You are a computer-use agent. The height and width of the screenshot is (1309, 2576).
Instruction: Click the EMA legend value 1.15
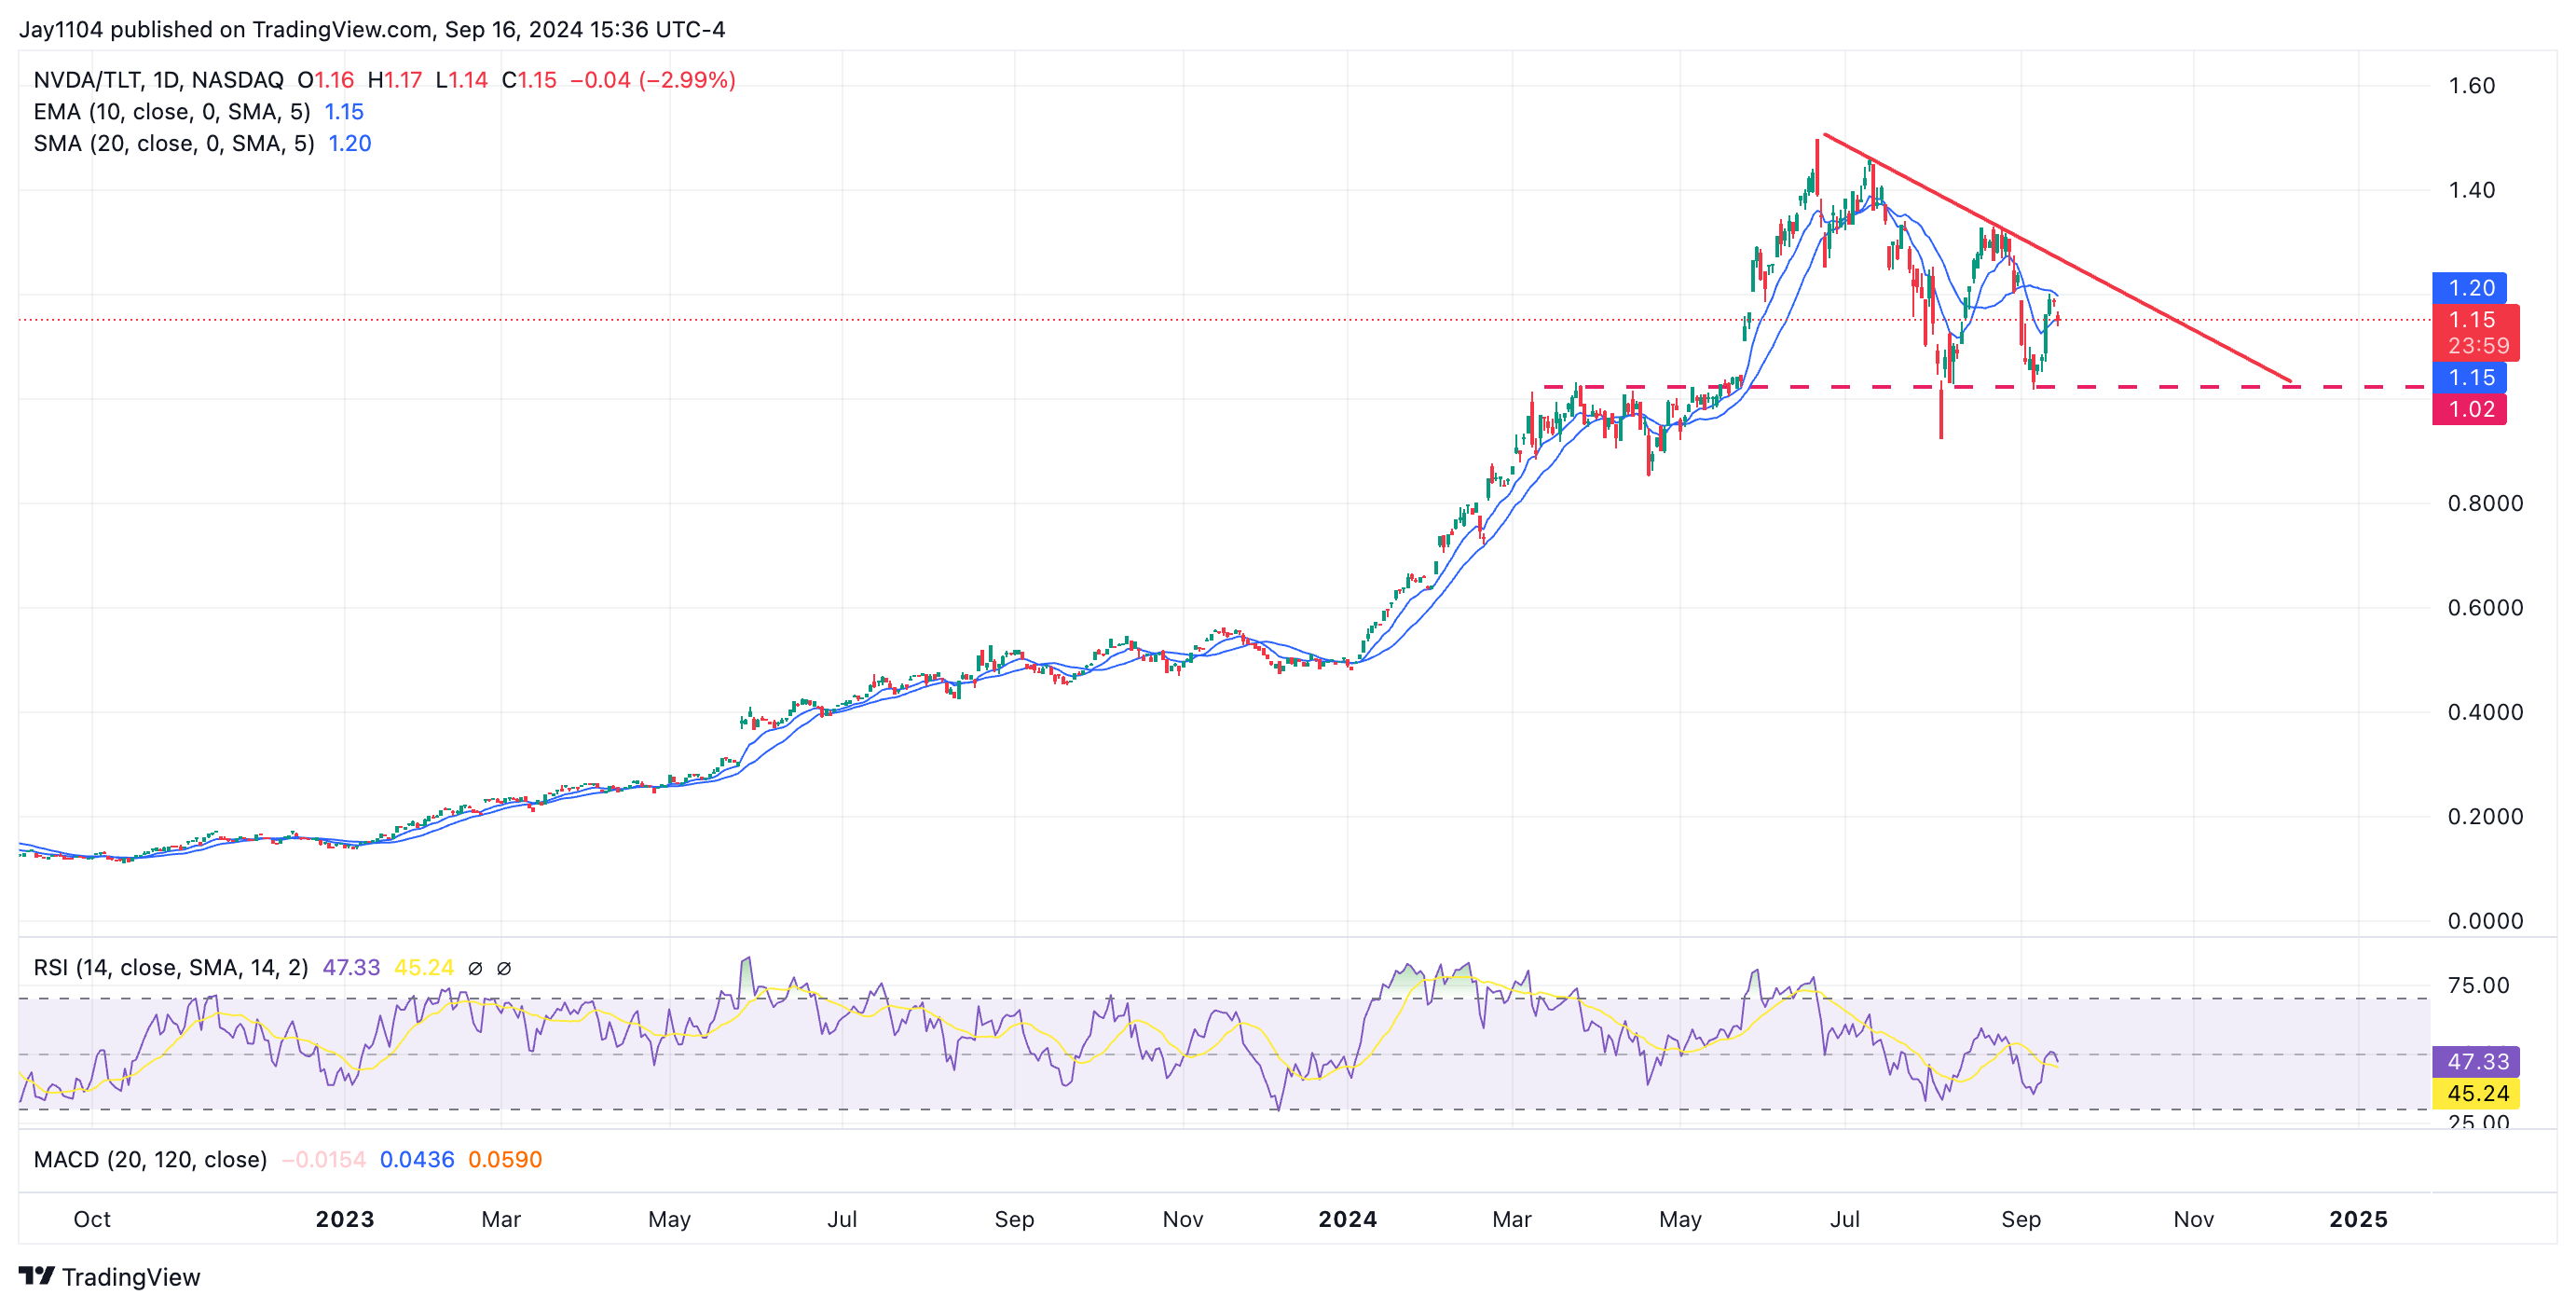pos(344,112)
